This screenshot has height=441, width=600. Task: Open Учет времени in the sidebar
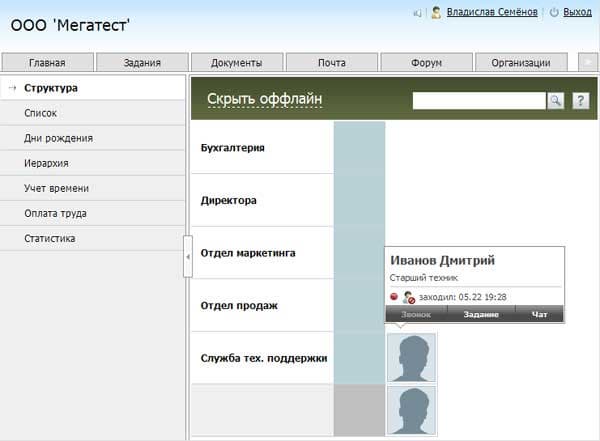92,188
